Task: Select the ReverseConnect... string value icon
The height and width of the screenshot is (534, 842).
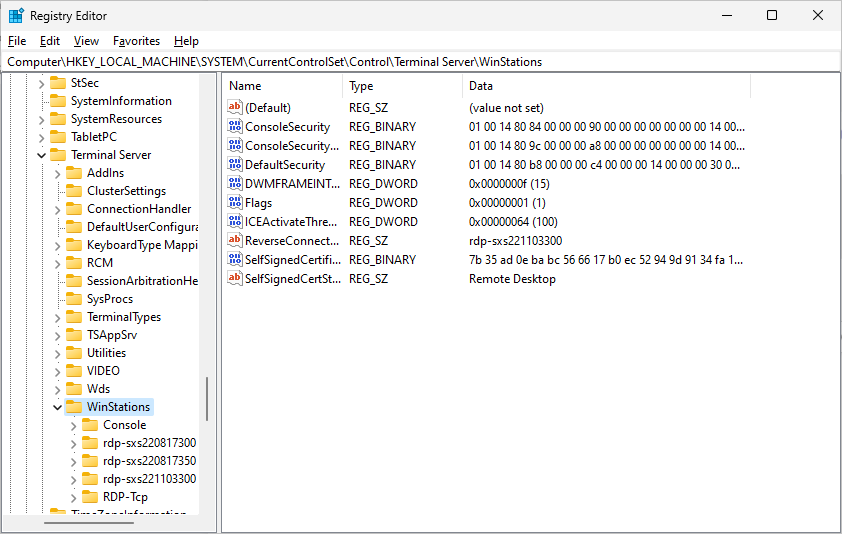Action: coord(235,240)
